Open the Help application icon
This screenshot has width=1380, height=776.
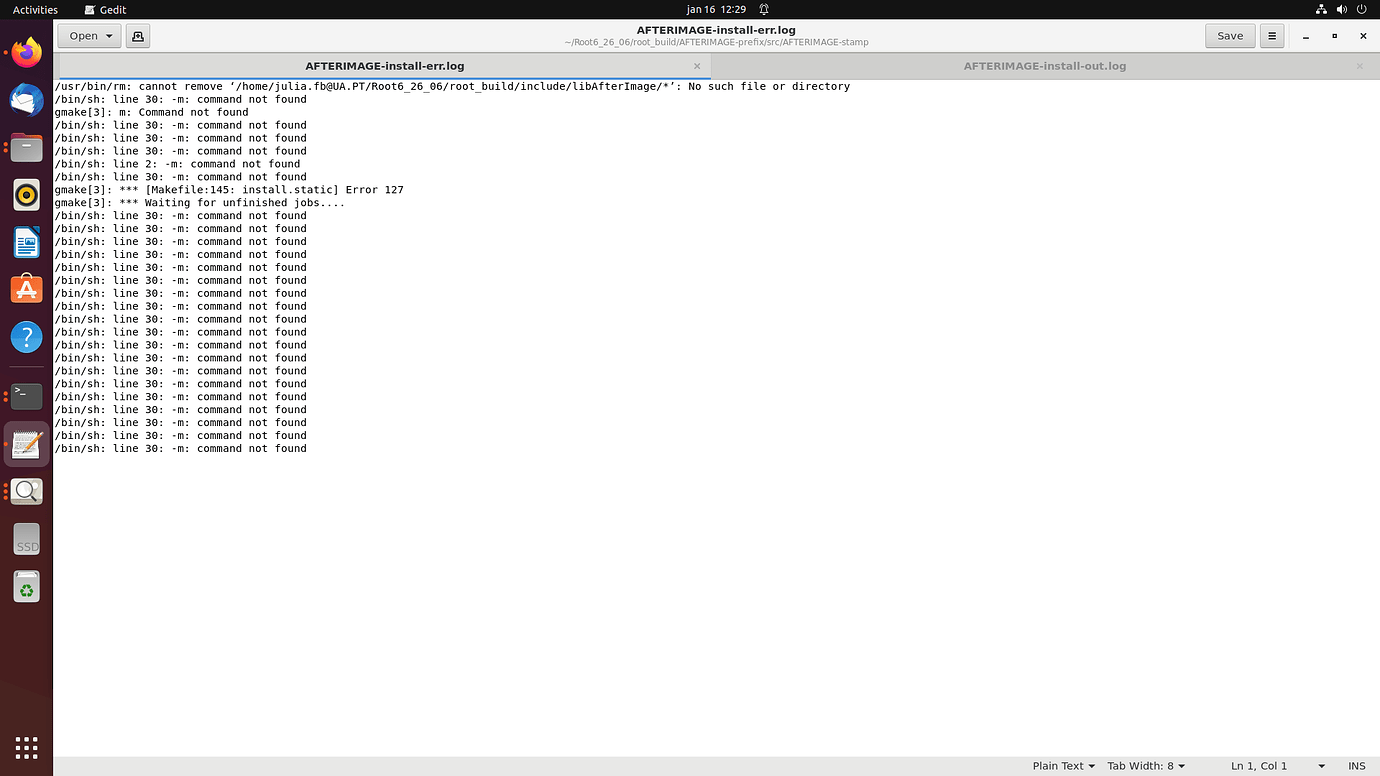click(26, 337)
